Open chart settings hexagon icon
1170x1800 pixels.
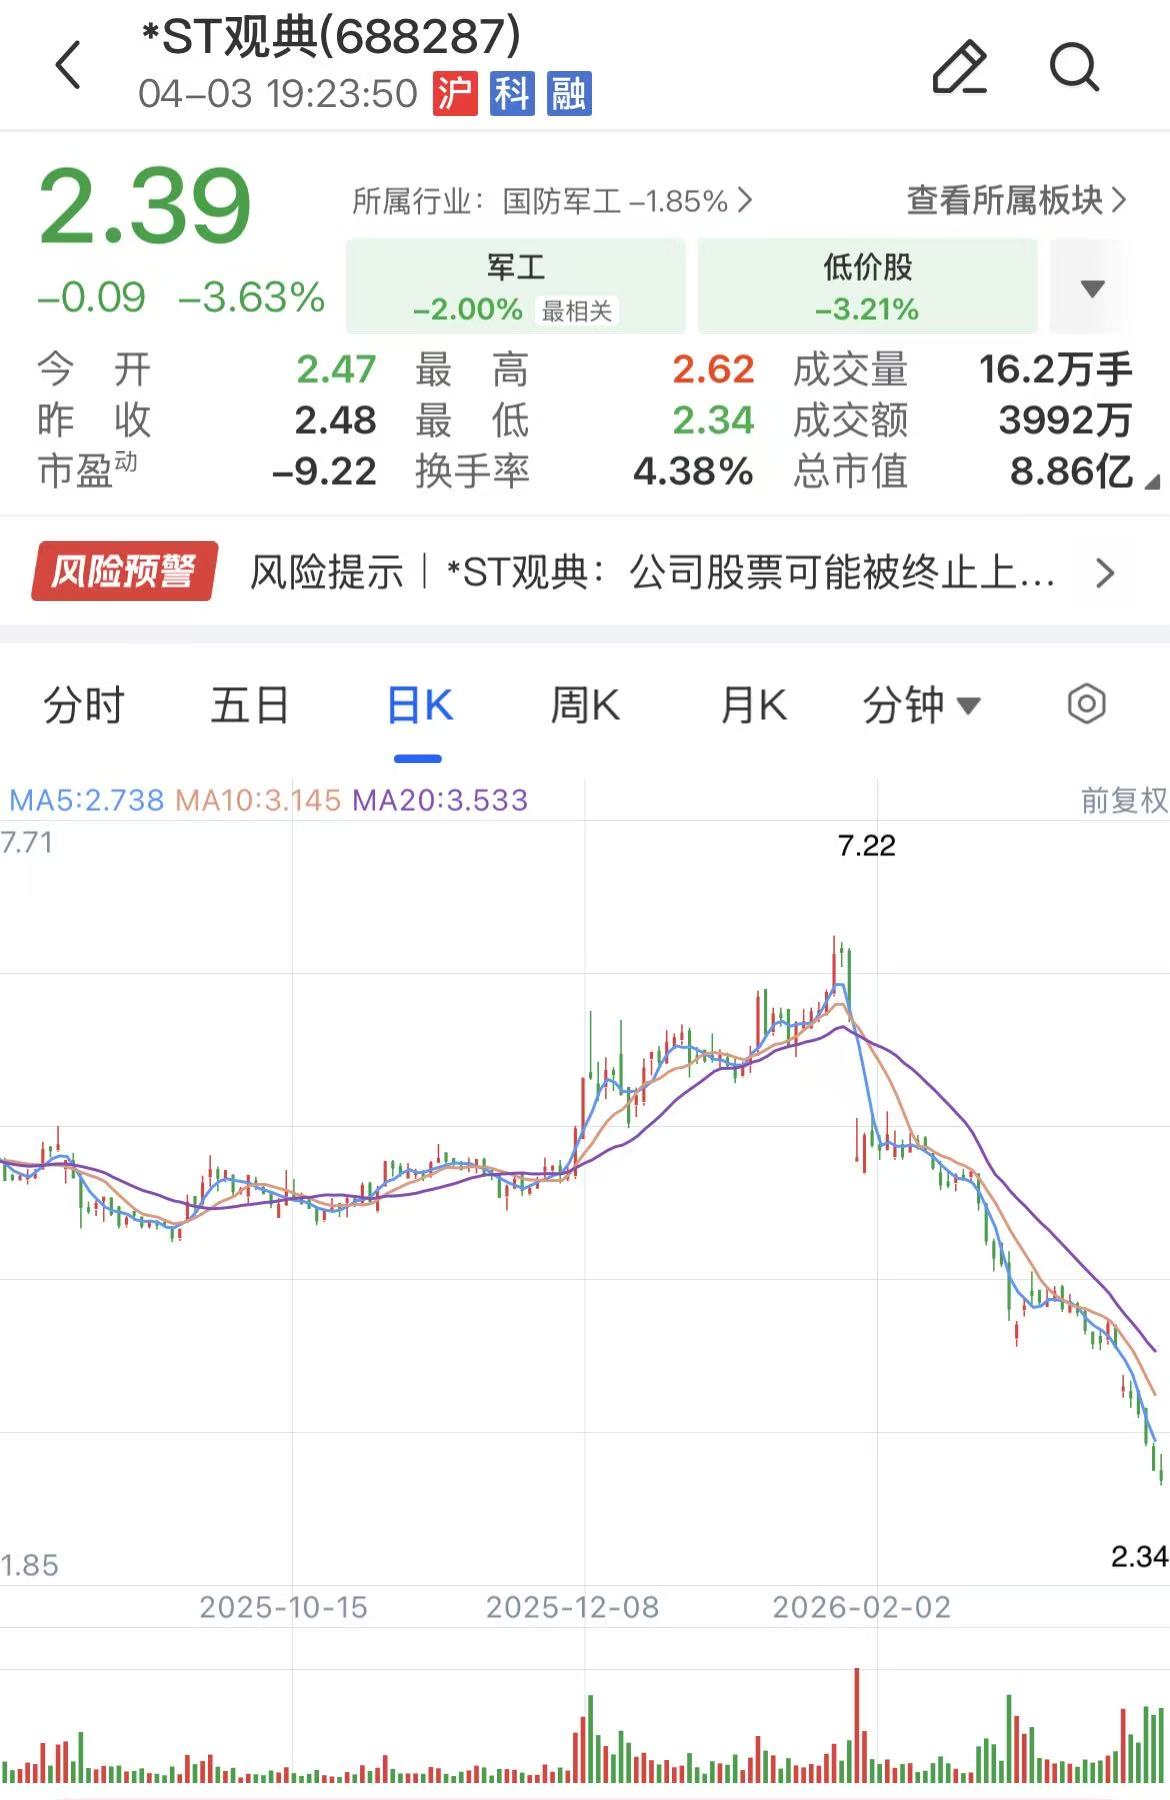(1086, 704)
